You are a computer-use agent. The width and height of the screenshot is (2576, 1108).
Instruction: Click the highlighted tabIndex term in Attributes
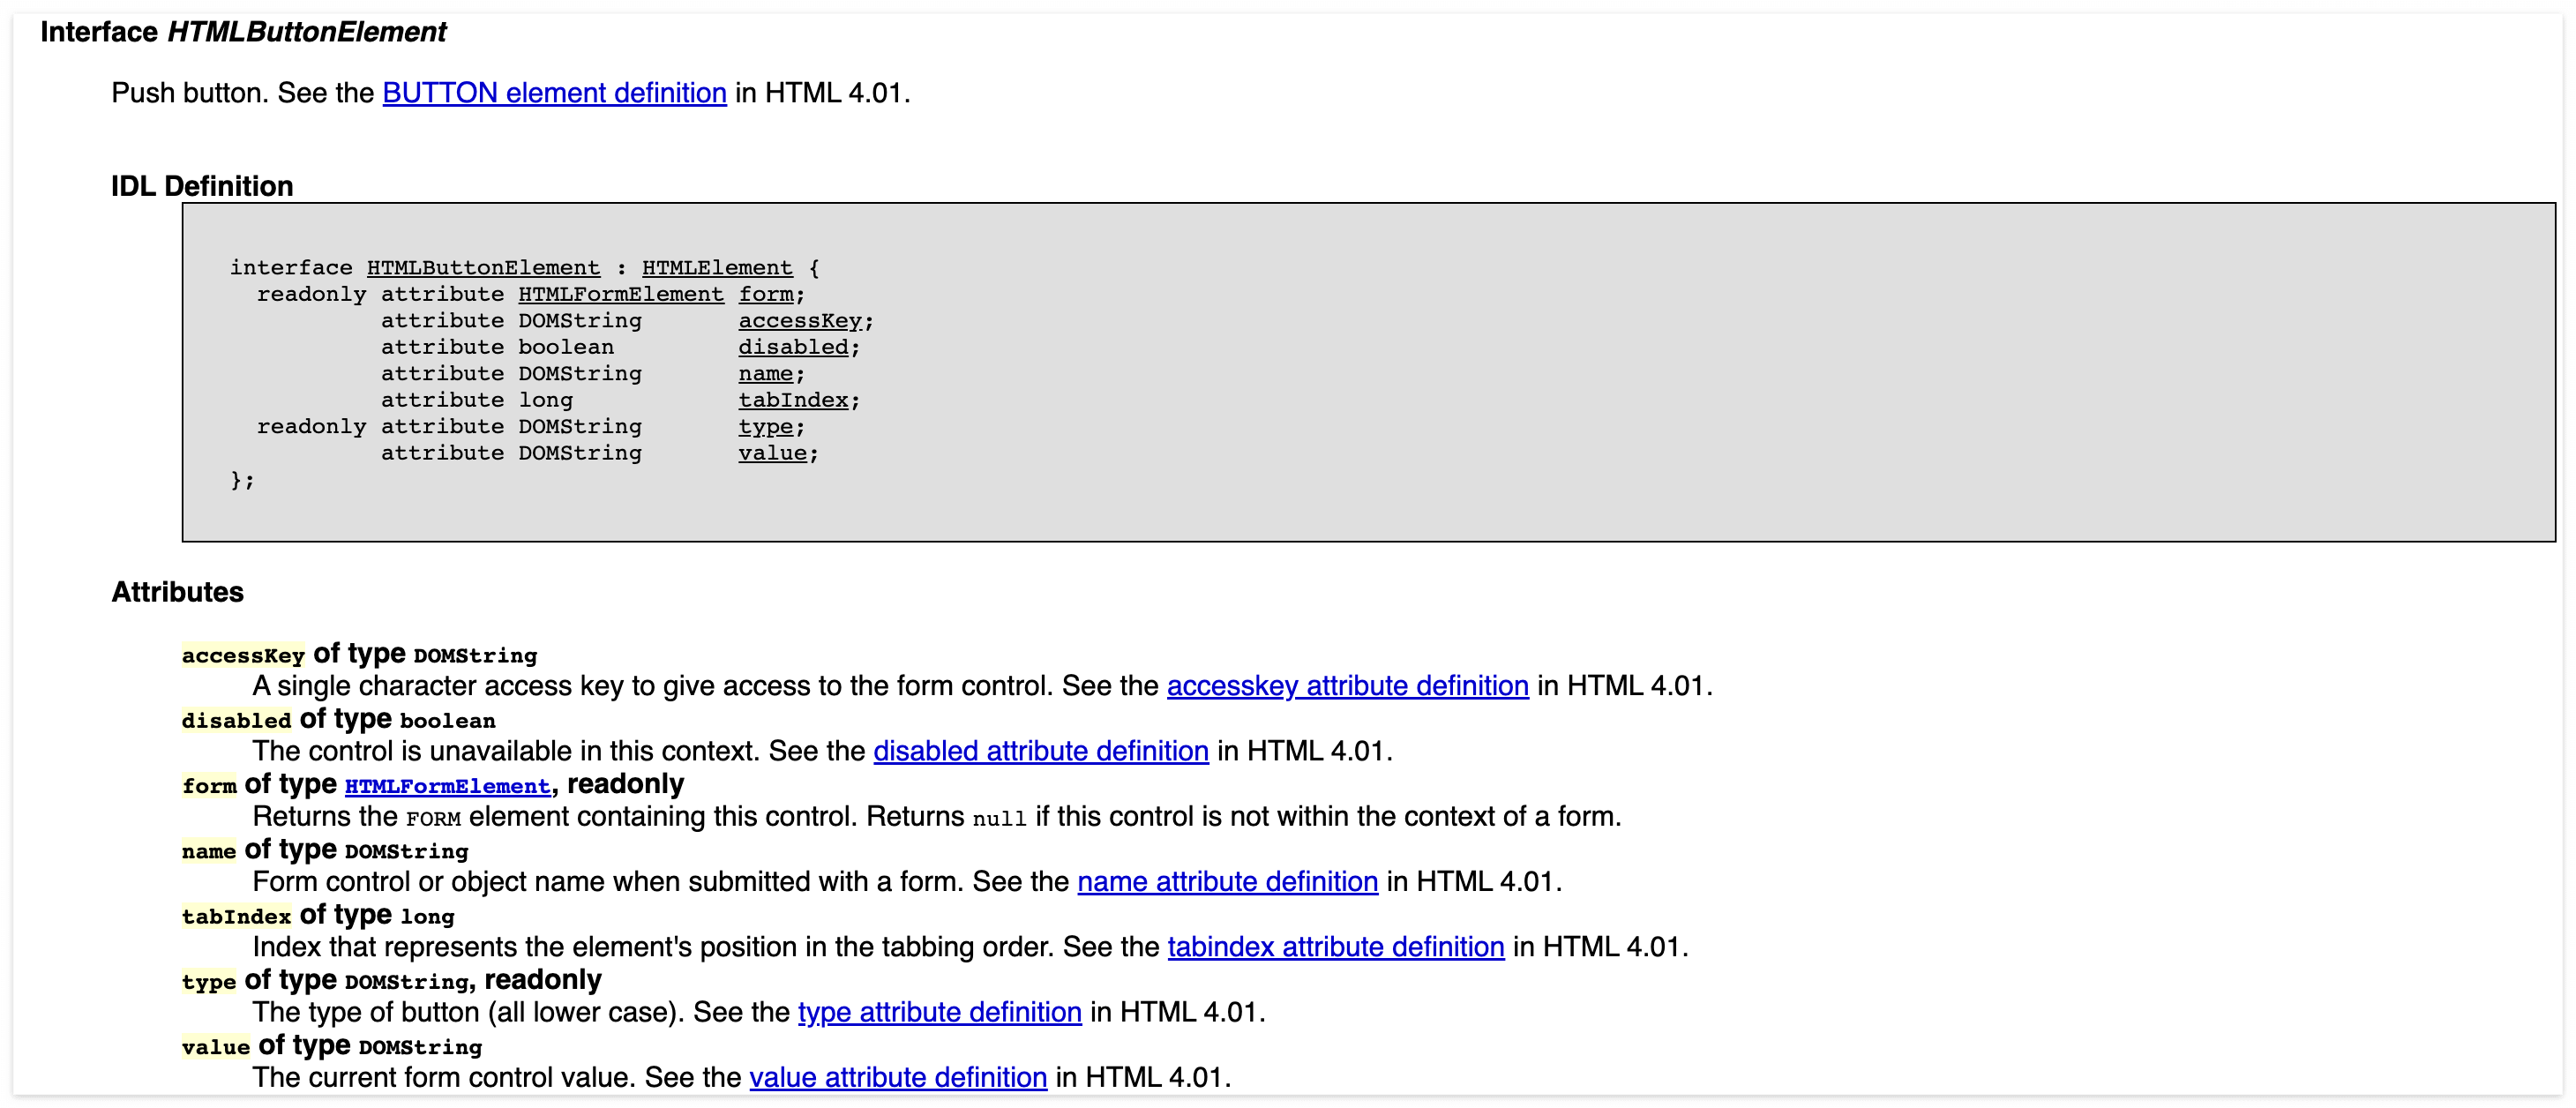coord(236,917)
